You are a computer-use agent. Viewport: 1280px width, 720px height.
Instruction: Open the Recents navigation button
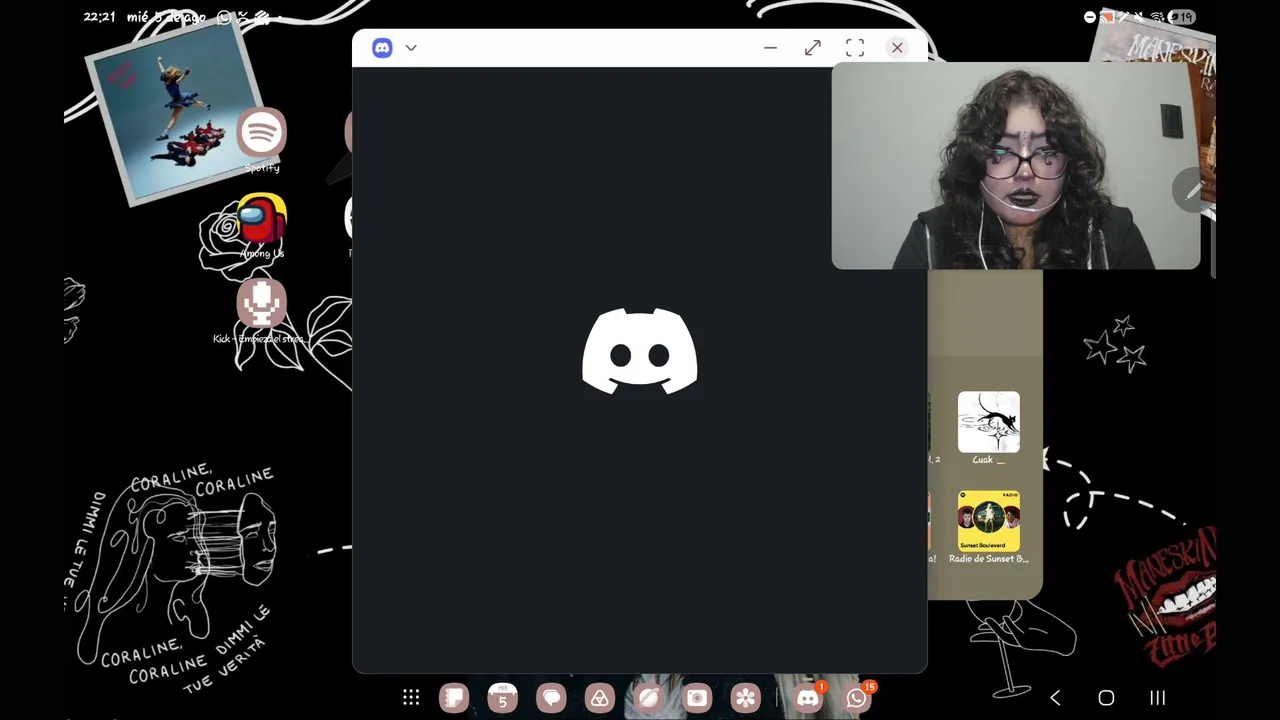tap(1157, 698)
